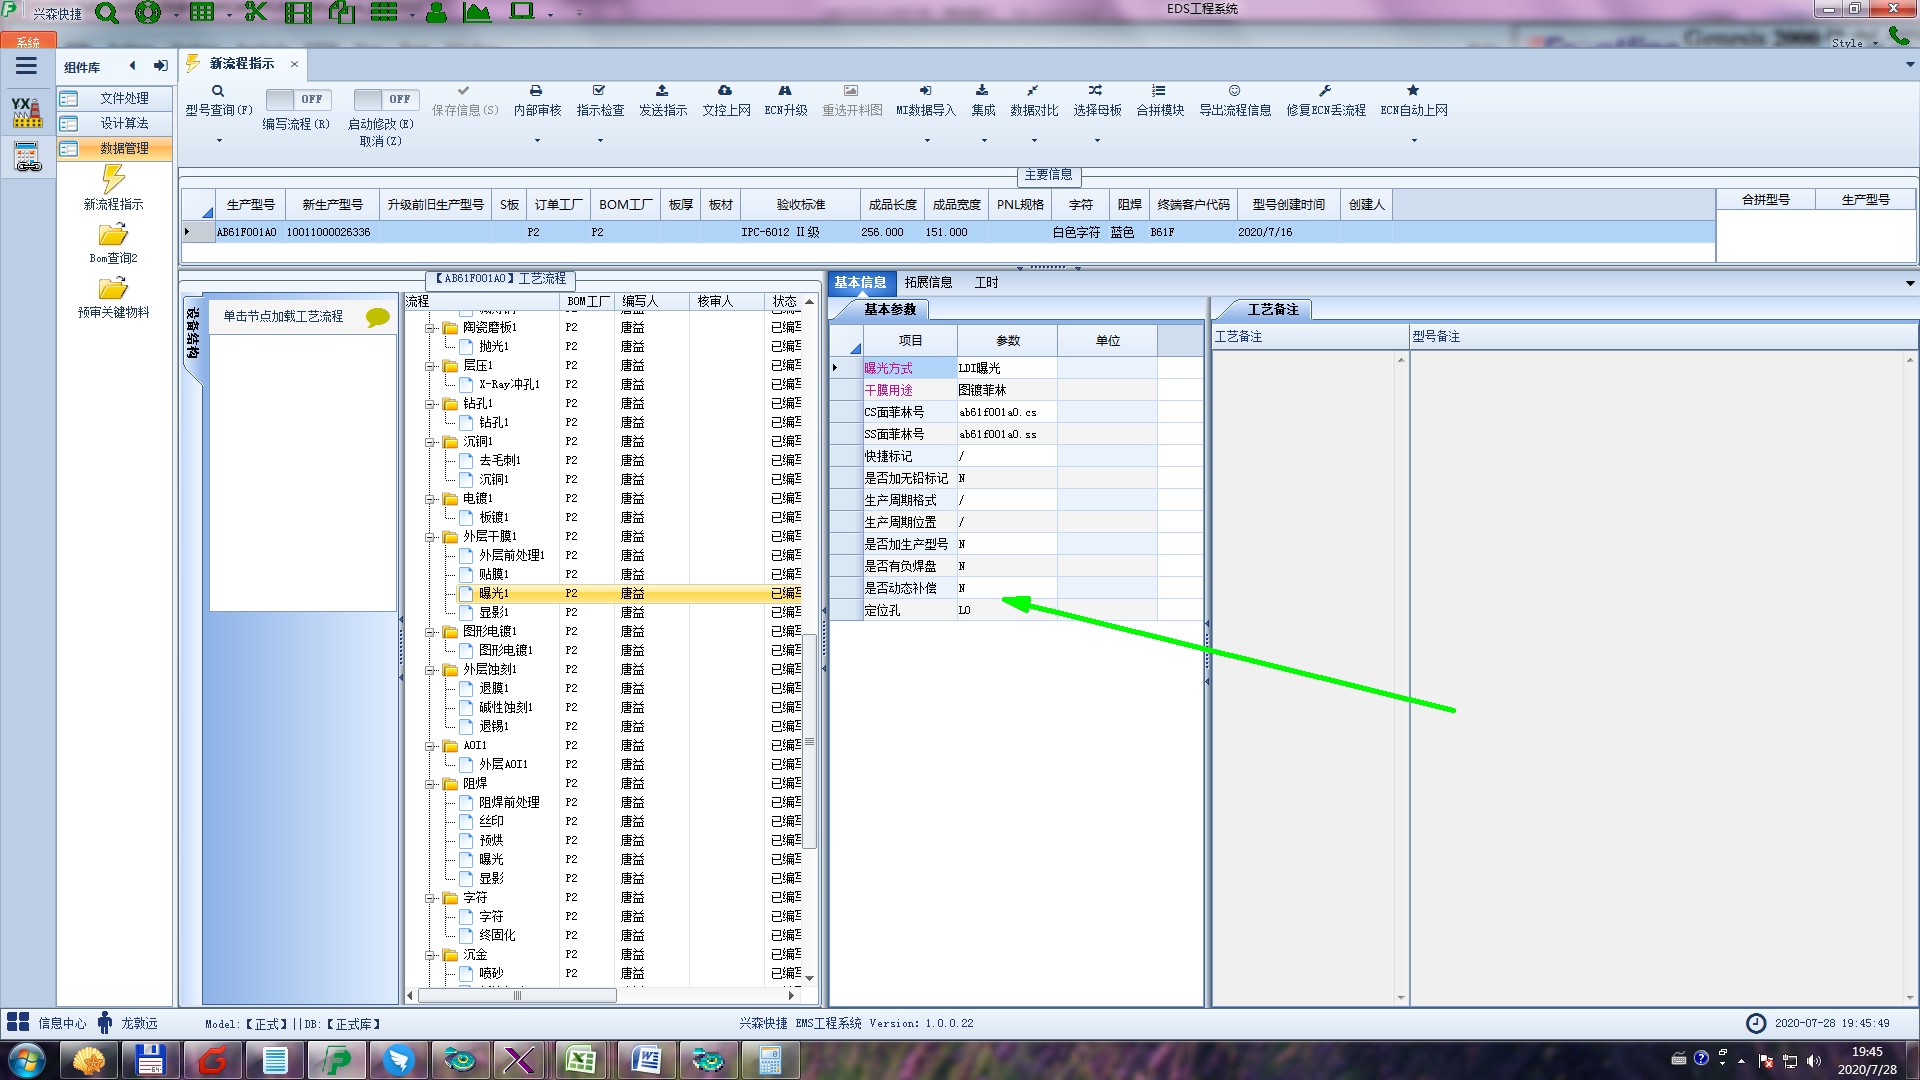Toggle the 自动修改 OFF switch
This screenshot has width=1920, height=1080.
tap(385, 99)
